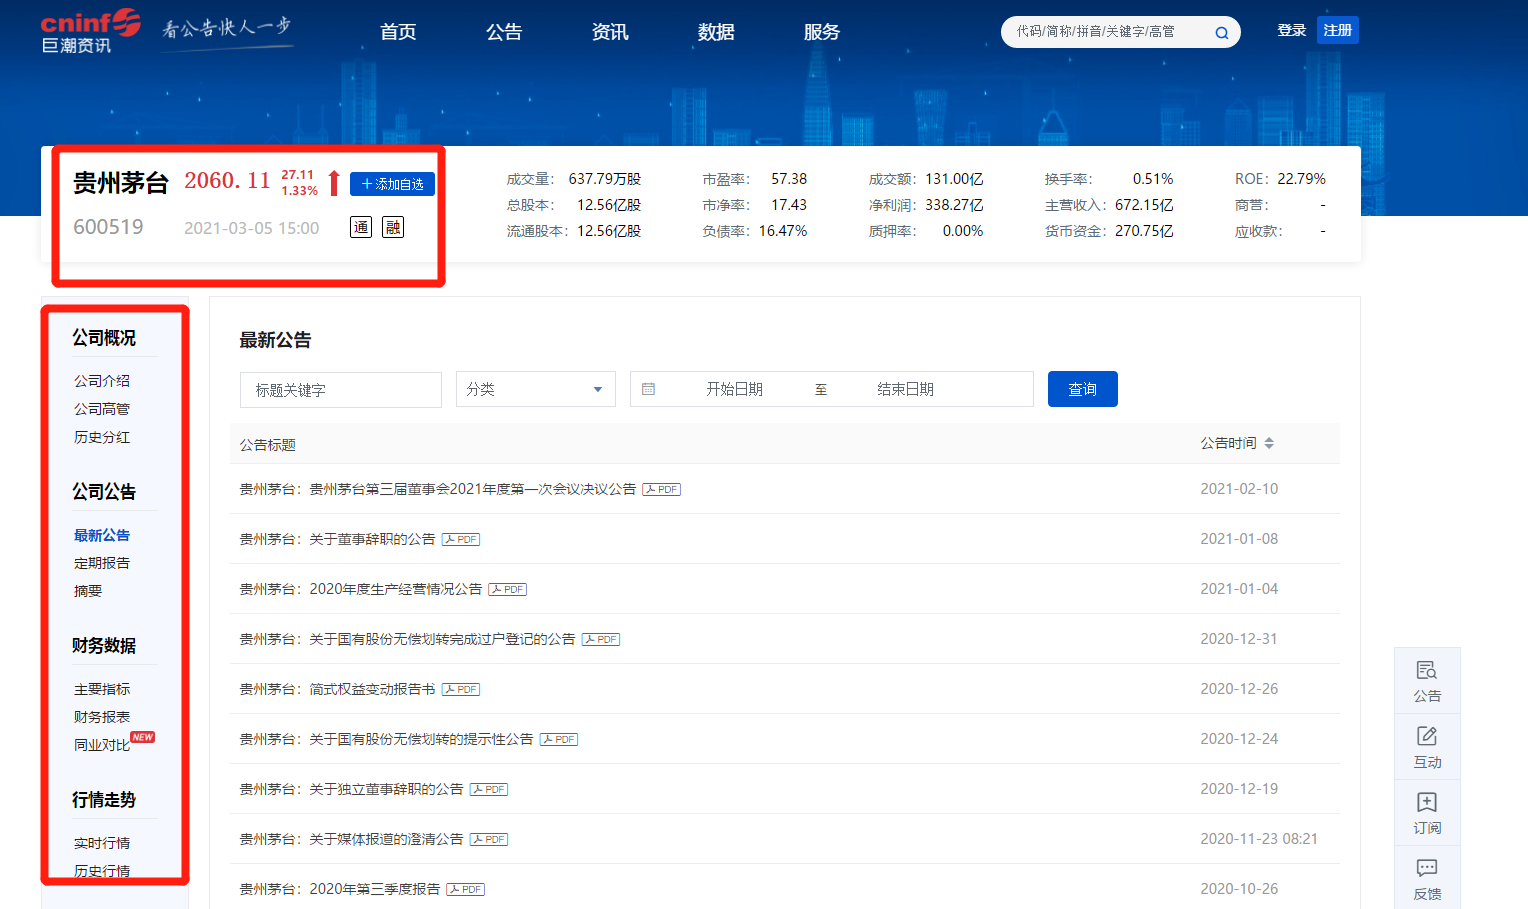Open announcement 关于国有股份无偿划转完成过户登记的公告

click(x=408, y=639)
